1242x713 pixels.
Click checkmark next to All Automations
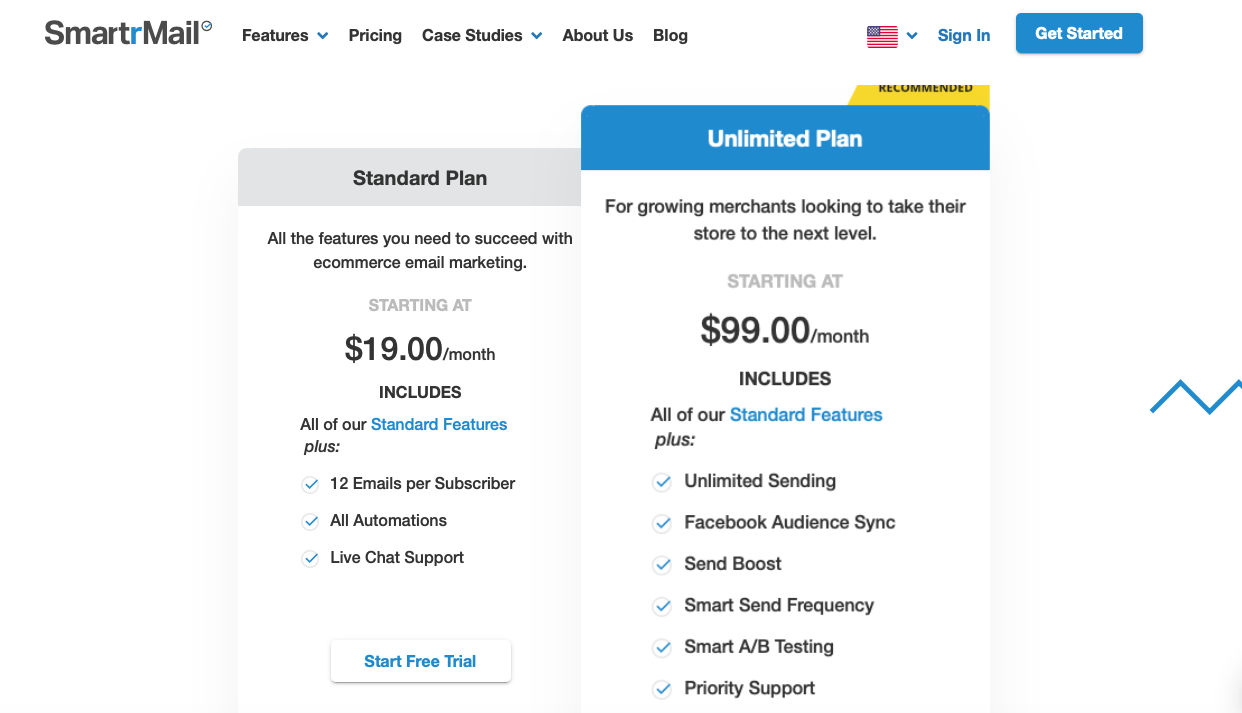[x=311, y=522]
